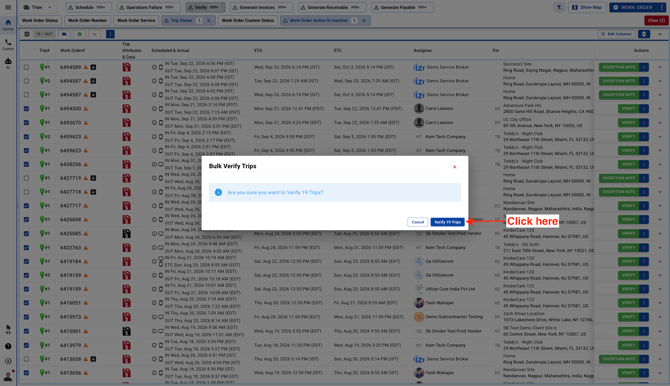Open the Trips dropdown at top left
The height and width of the screenshot is (386, 670).
tap(38, 7)
